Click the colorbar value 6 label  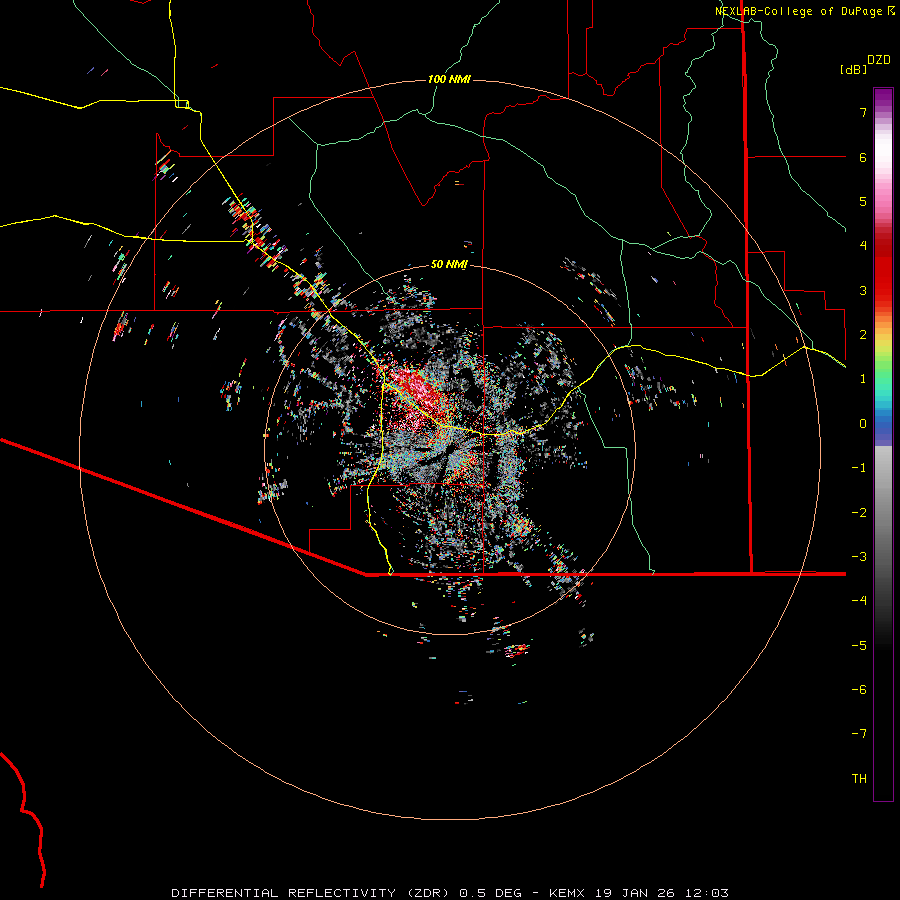pyautogui.click(x=863, y=157)
